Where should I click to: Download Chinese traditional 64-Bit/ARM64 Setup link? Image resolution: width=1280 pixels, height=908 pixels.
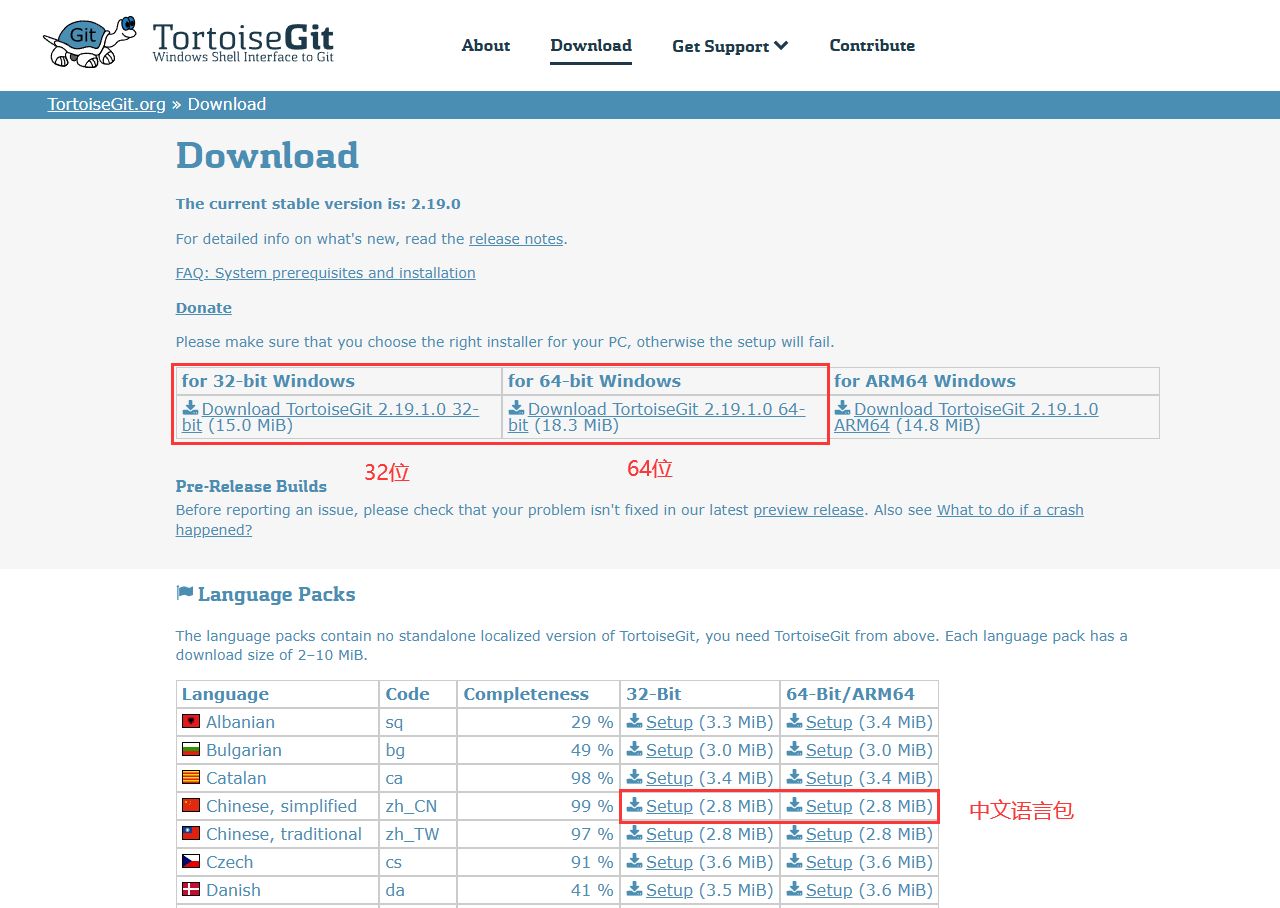pyautogui.click(x=829, y=834)
